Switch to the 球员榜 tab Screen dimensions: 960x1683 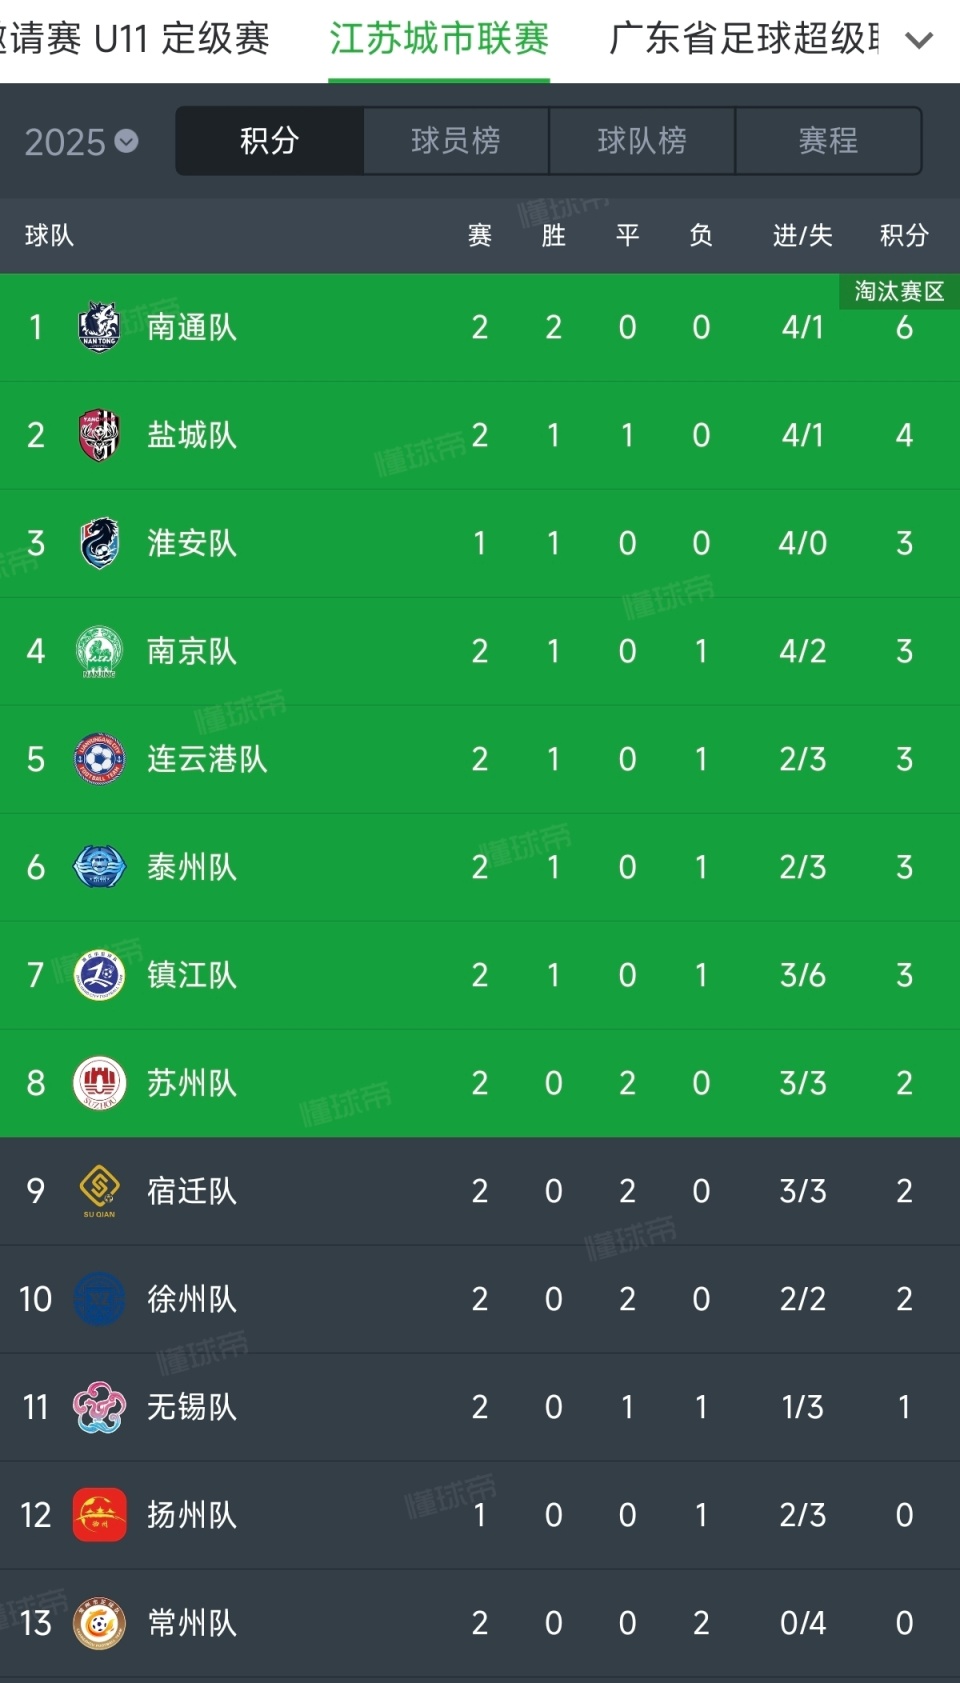(x=456, y=141)
